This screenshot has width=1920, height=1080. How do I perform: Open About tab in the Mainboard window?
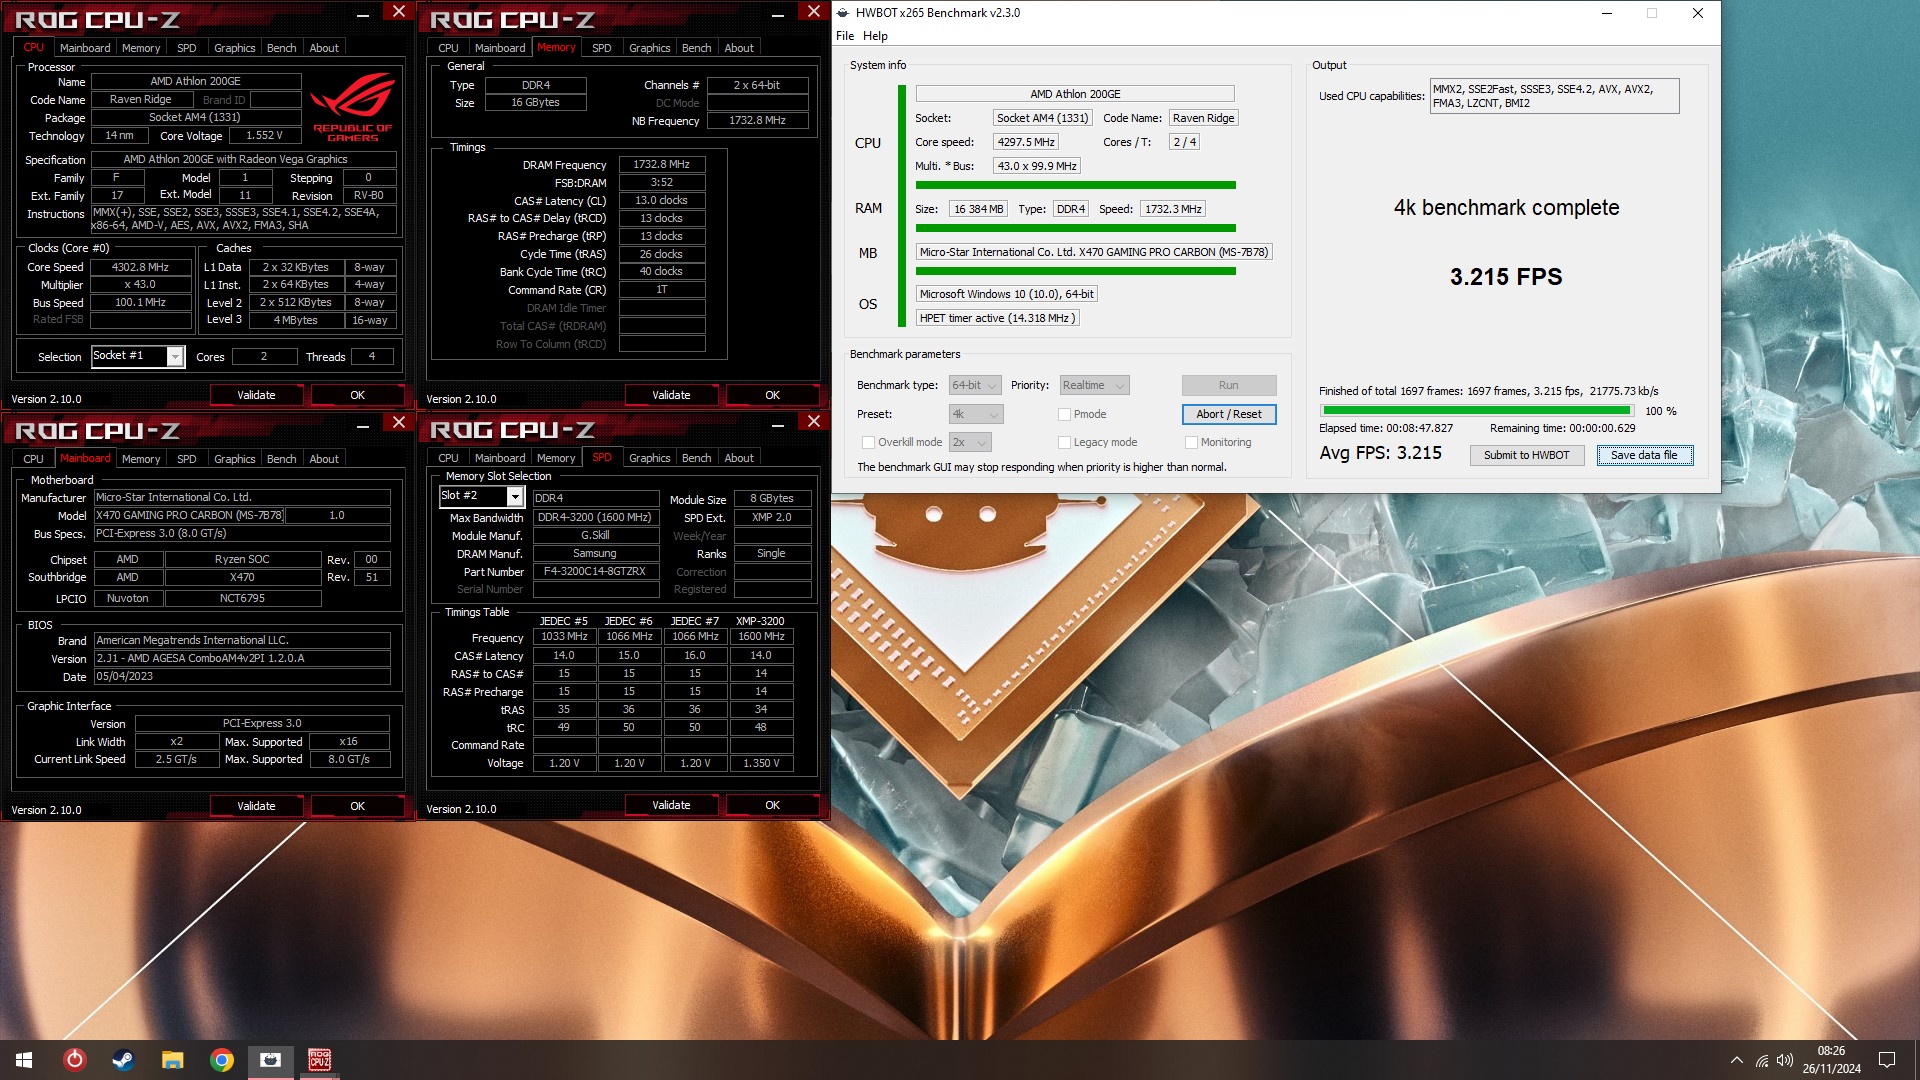324,459
